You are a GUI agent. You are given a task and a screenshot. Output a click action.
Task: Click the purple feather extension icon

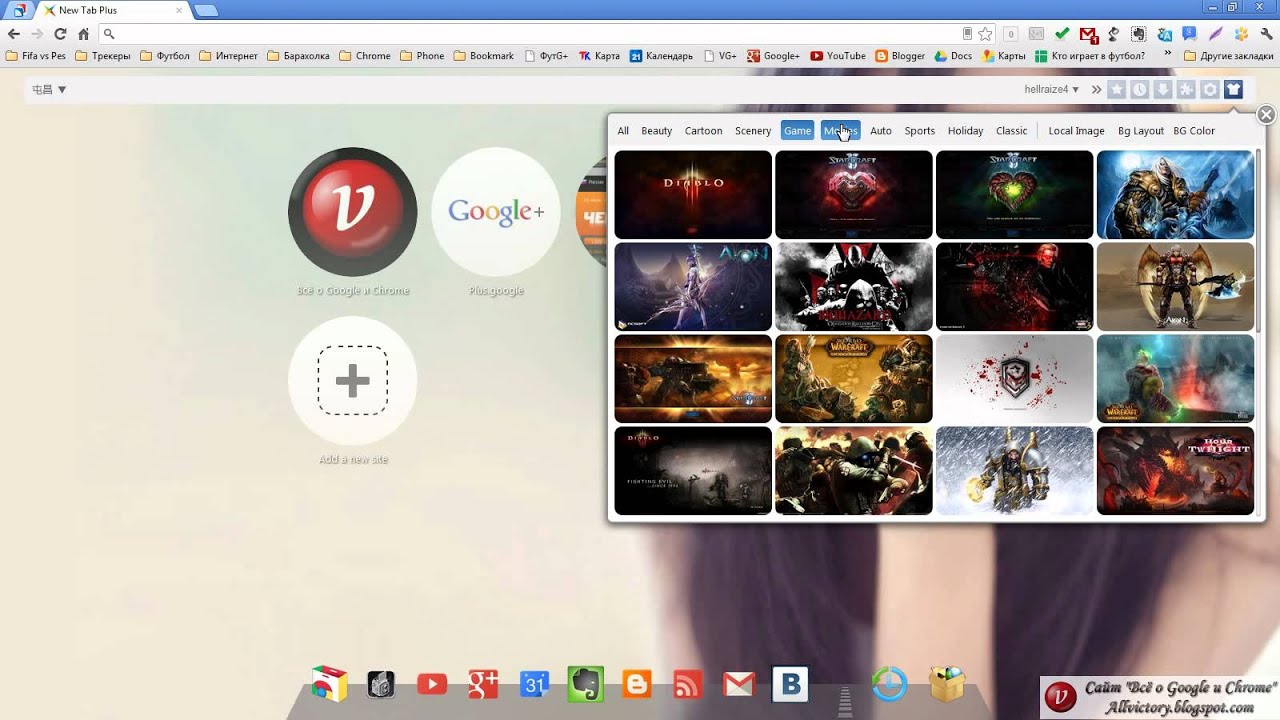coord(1216,34)
